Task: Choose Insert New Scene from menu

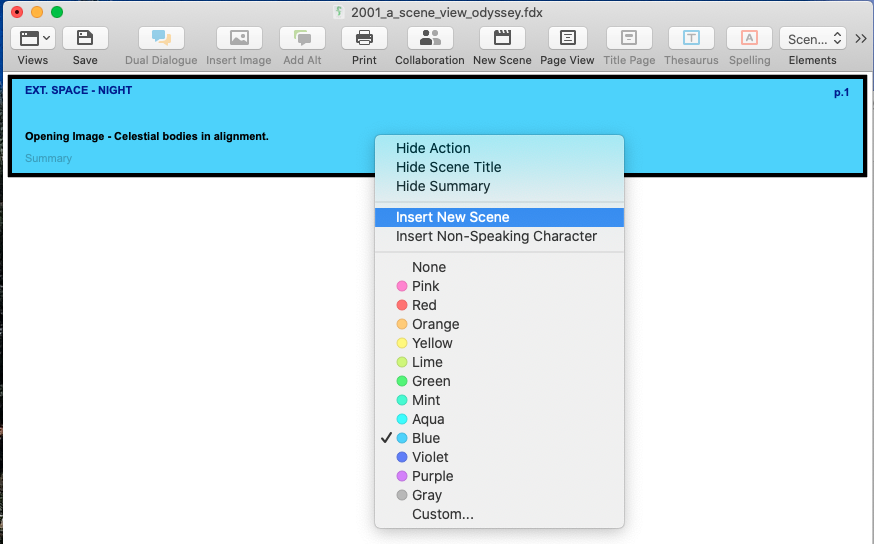Action: 452,217
